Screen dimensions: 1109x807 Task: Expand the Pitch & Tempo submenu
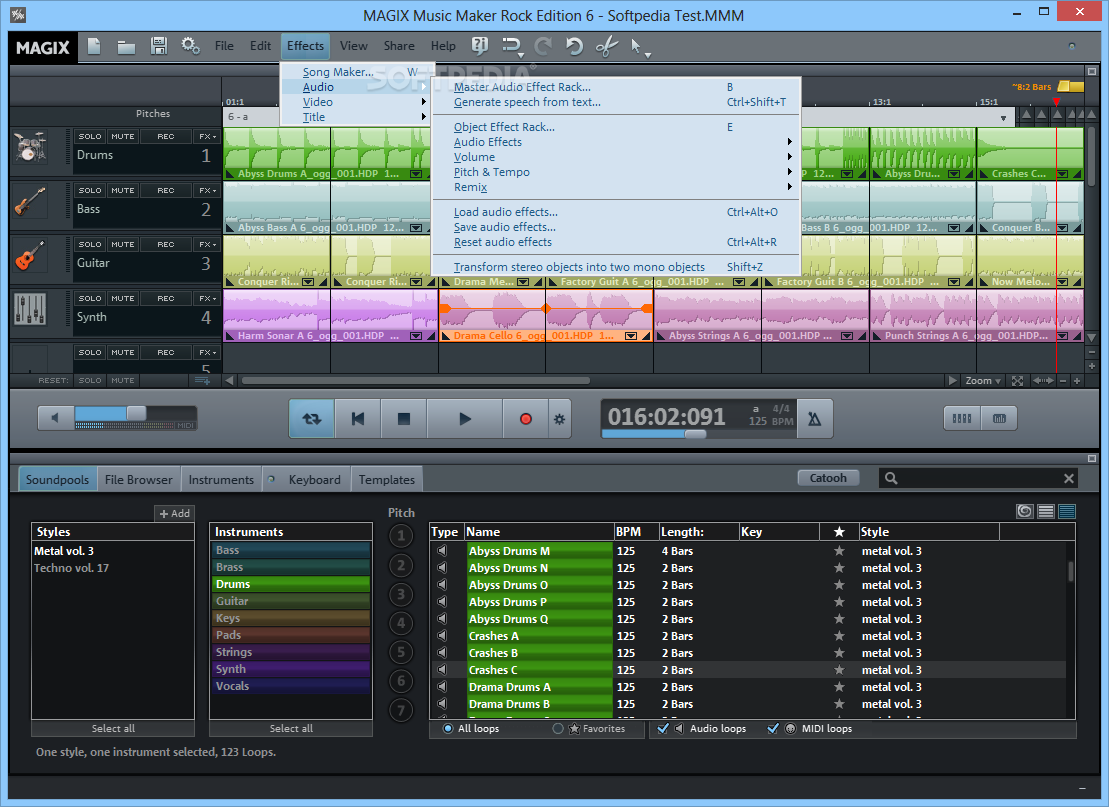(x=615, y=172)
